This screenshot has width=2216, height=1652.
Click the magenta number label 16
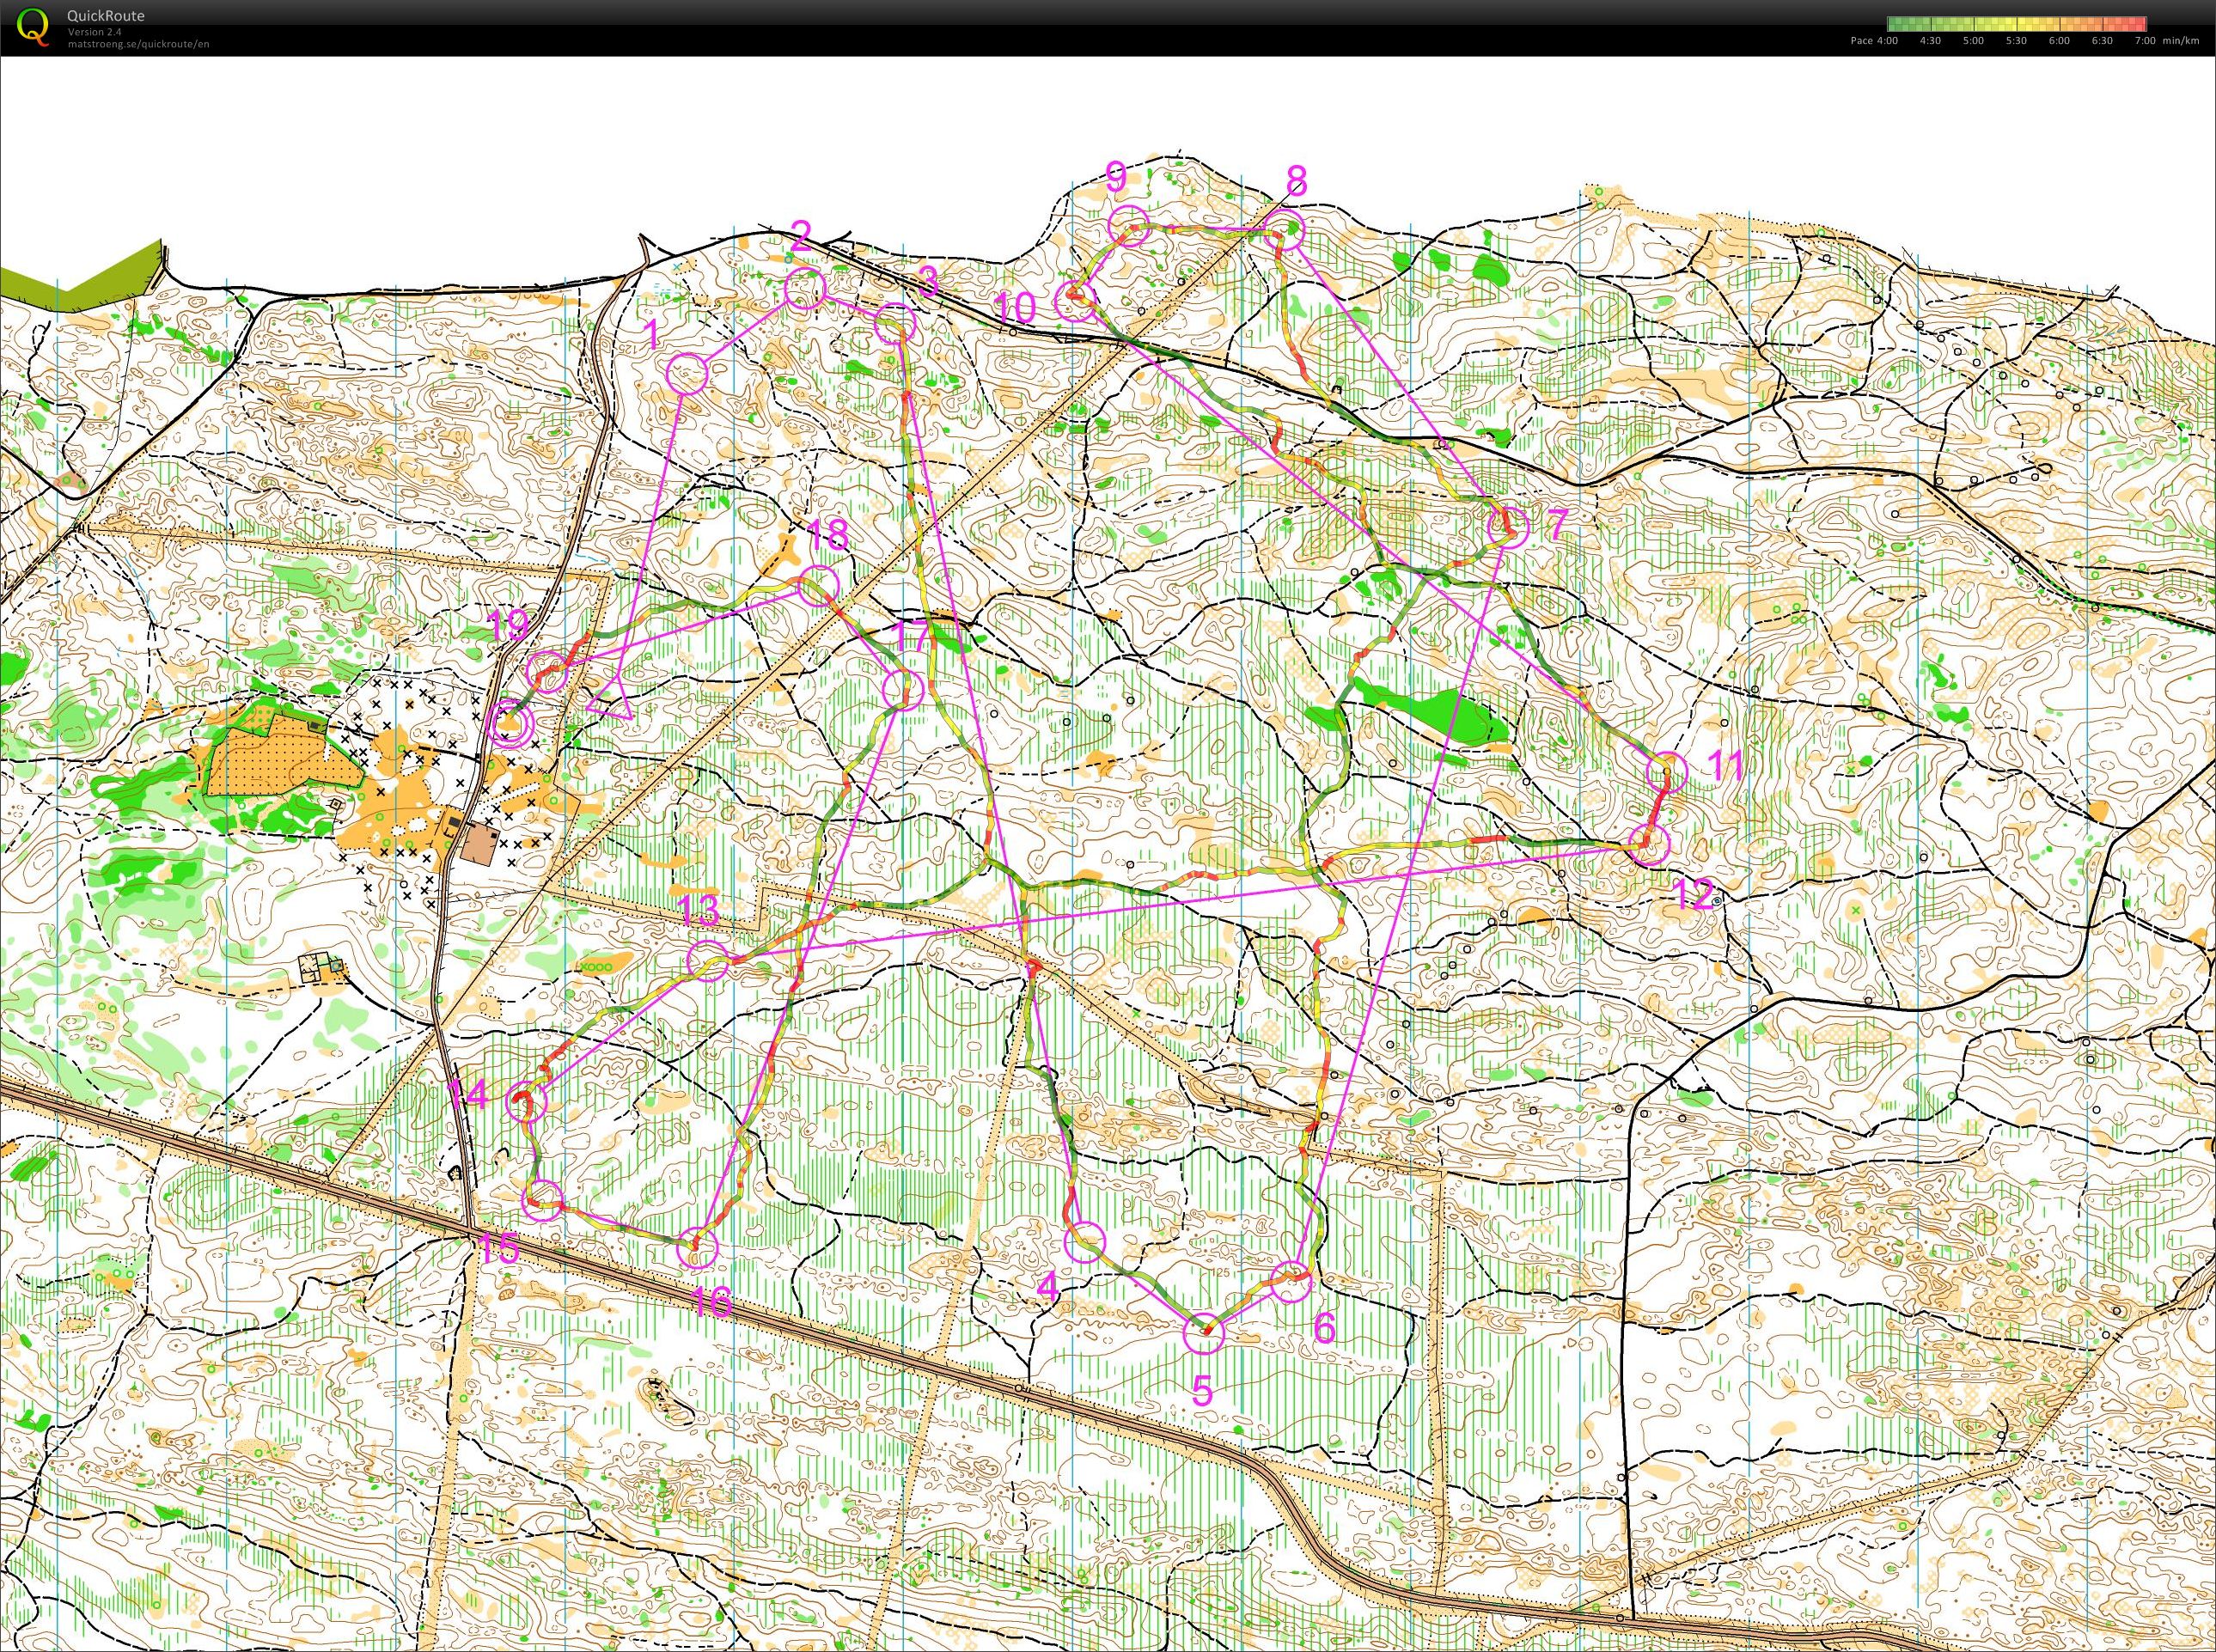click(x=711, y=1301)
